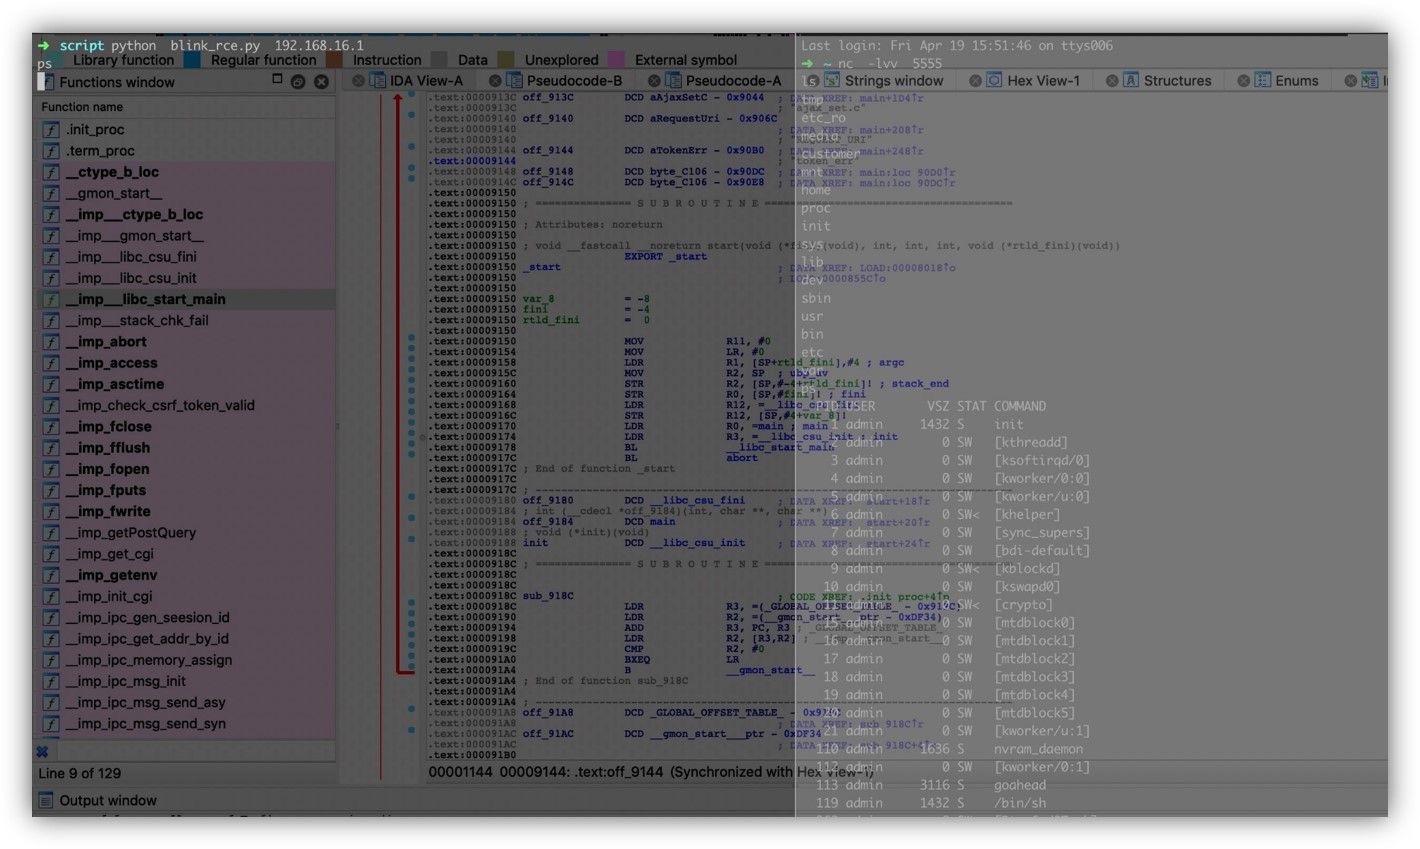Select __imp_asctime function
Screen dimensions: 1420x849
pyautogui.click(x=185, y=384)
